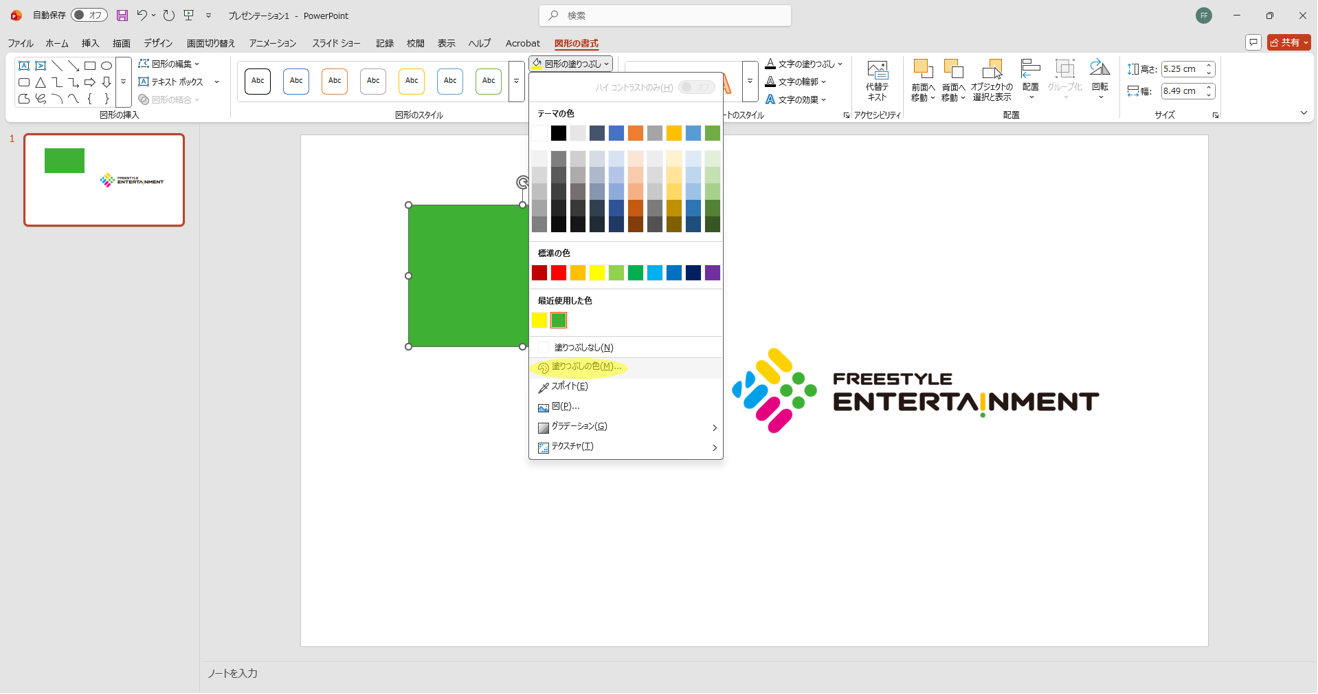
Task: Expand the Shape Fill (図形の塗りつぶし) dropdown
Action: (571, 64)
